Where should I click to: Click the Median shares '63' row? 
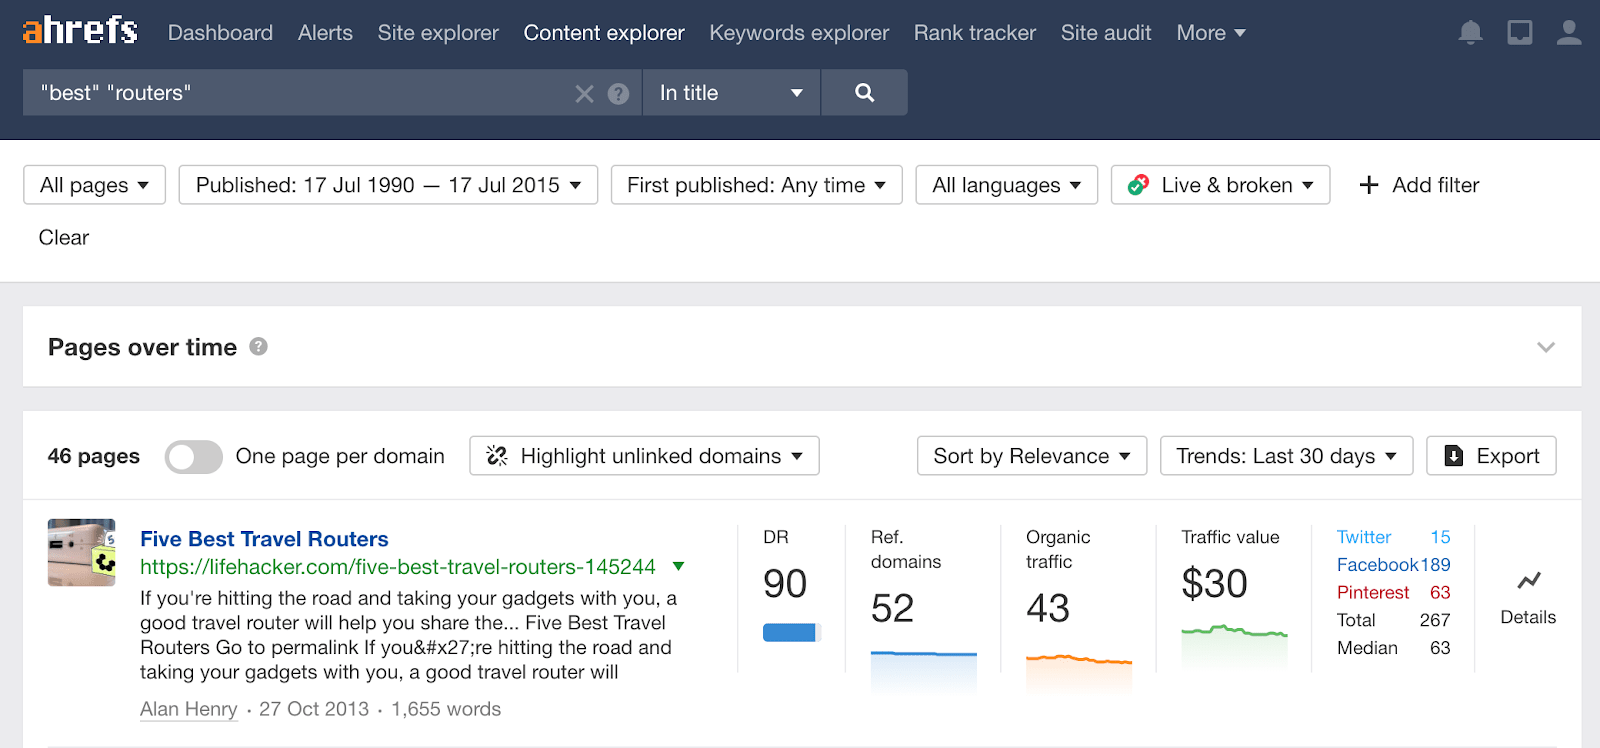[x=1393, y=648]
